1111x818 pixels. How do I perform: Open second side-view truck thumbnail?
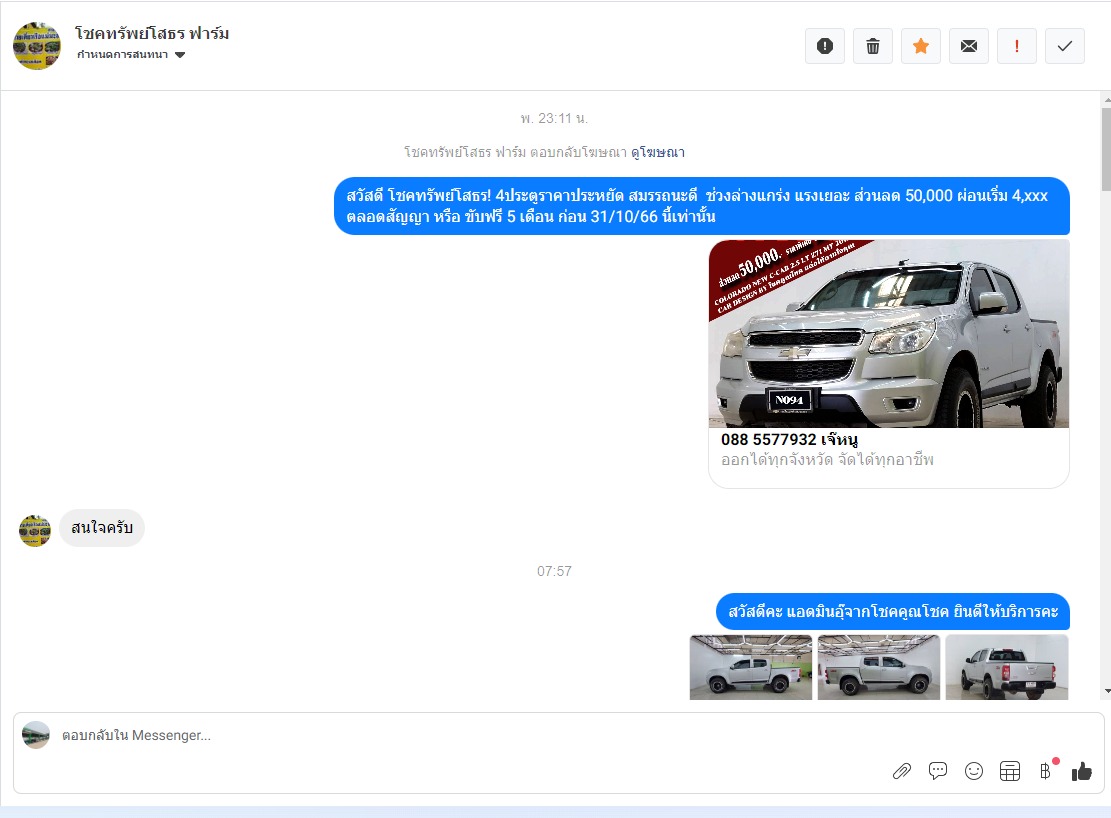click(879, 667)
